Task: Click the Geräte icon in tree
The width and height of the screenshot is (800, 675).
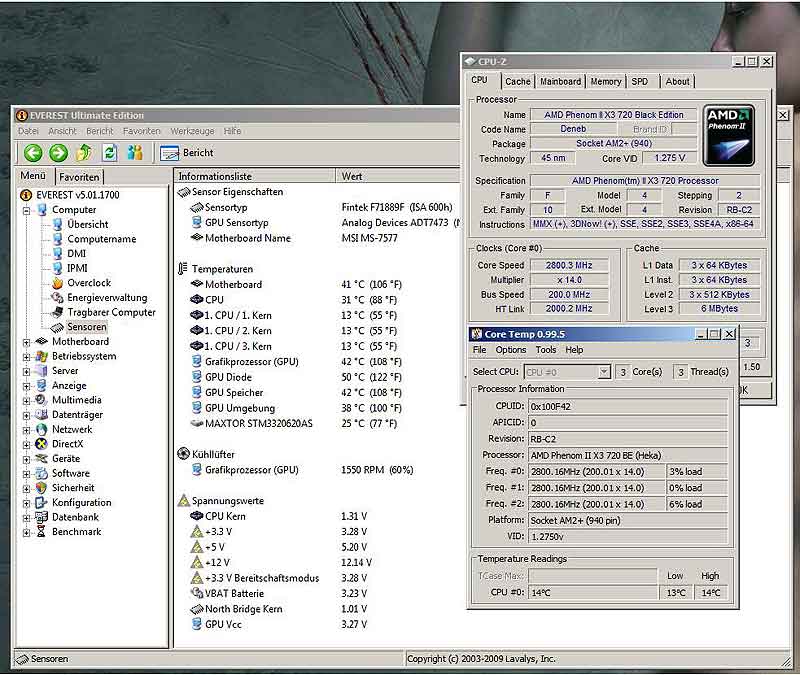Action: pyautogui.click(x=41, y=459)
